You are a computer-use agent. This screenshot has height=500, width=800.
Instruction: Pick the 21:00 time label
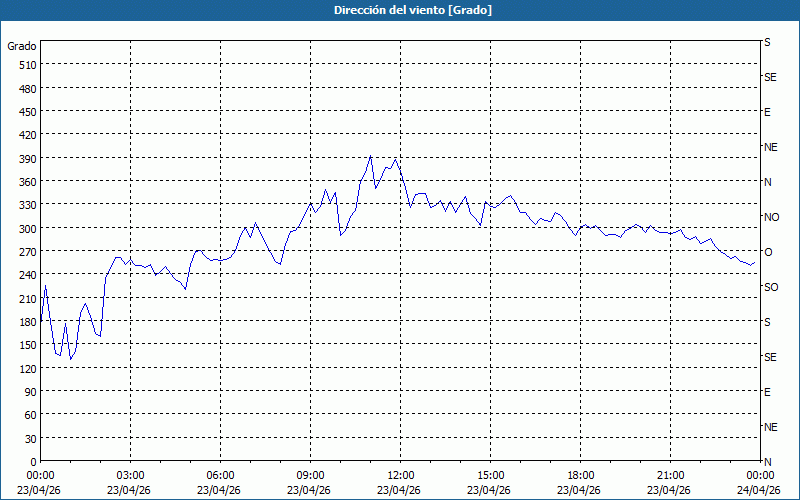(670, 476)
